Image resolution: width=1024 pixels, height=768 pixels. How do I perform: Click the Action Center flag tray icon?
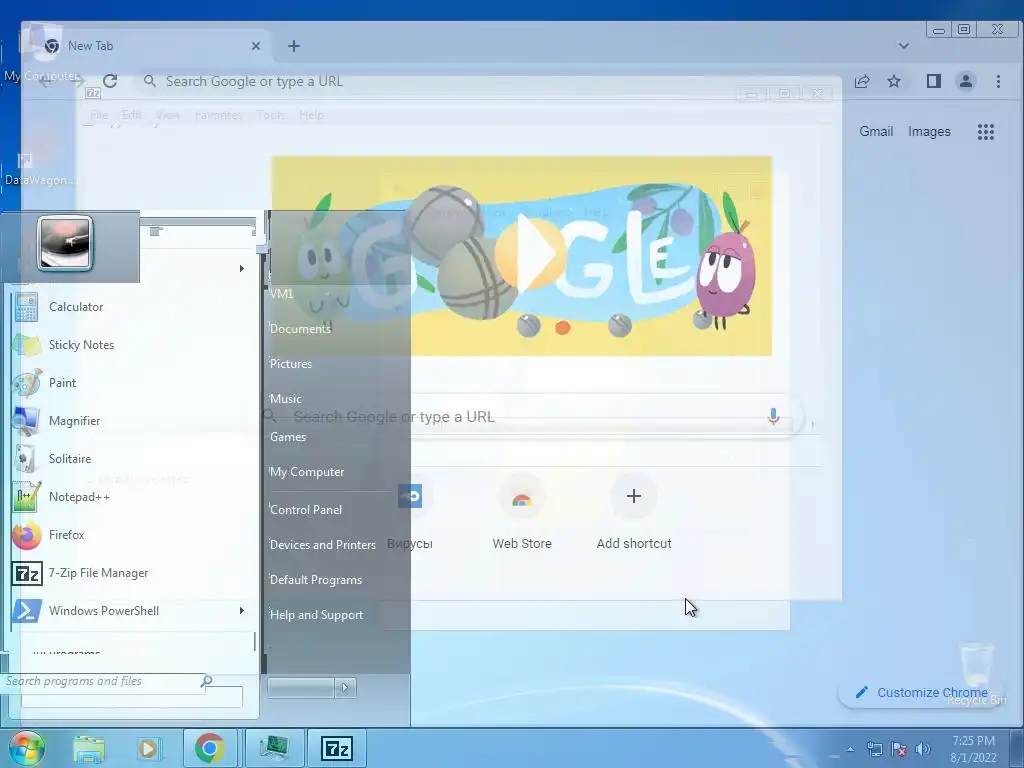coord(899,749)
